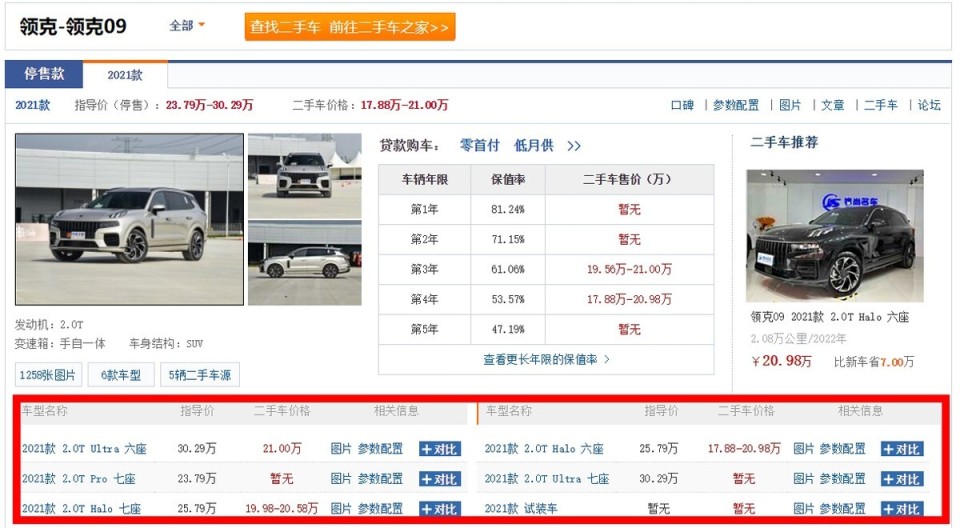Click the 5辆二手车源 button
The image size is (960, 528).
200,375
